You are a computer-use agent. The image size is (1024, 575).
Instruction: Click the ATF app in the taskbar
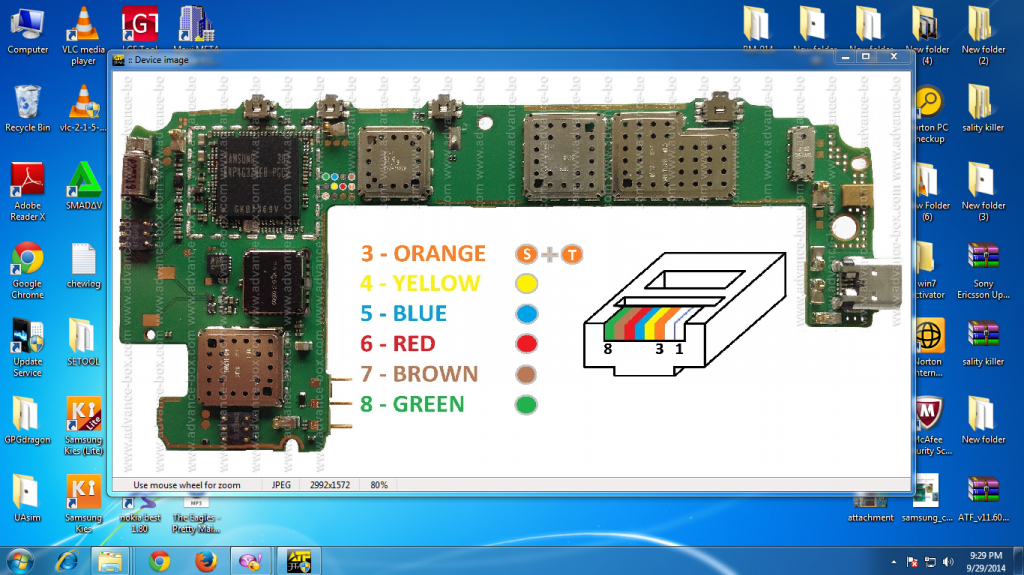299,560
